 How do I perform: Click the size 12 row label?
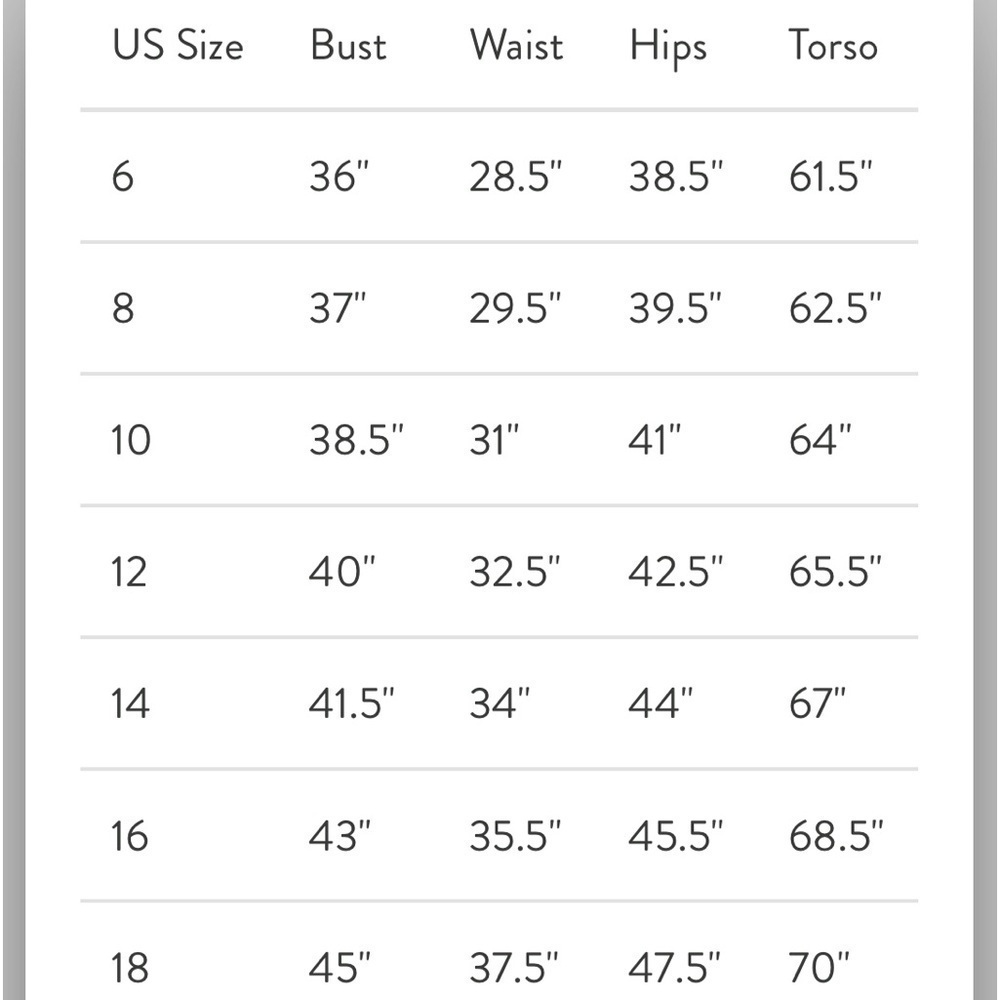click(x=129, y=571)
